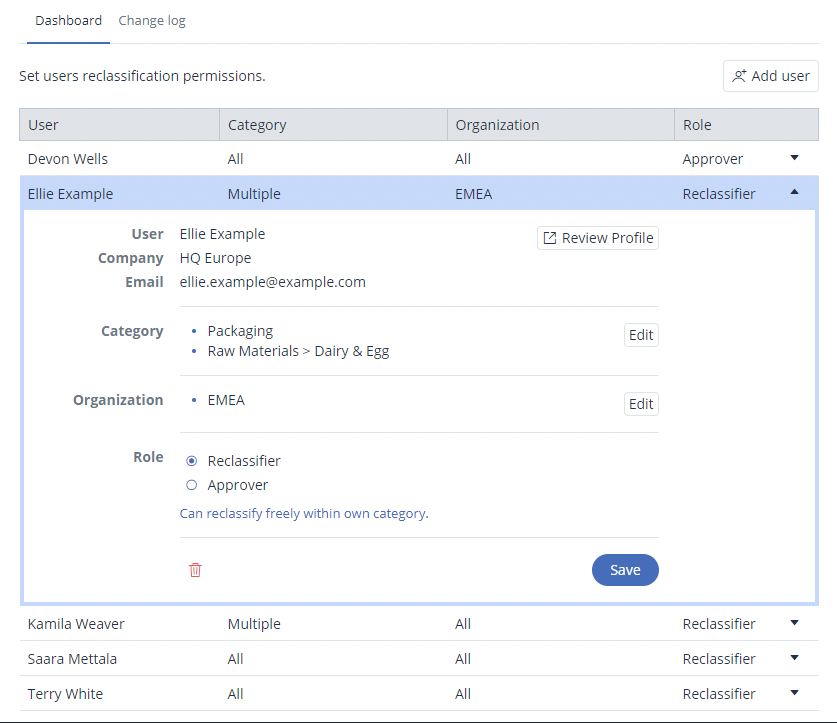Expand the Devon Wells row arrow
Viewport: 837px width, 723px height.
pos(795,158)
